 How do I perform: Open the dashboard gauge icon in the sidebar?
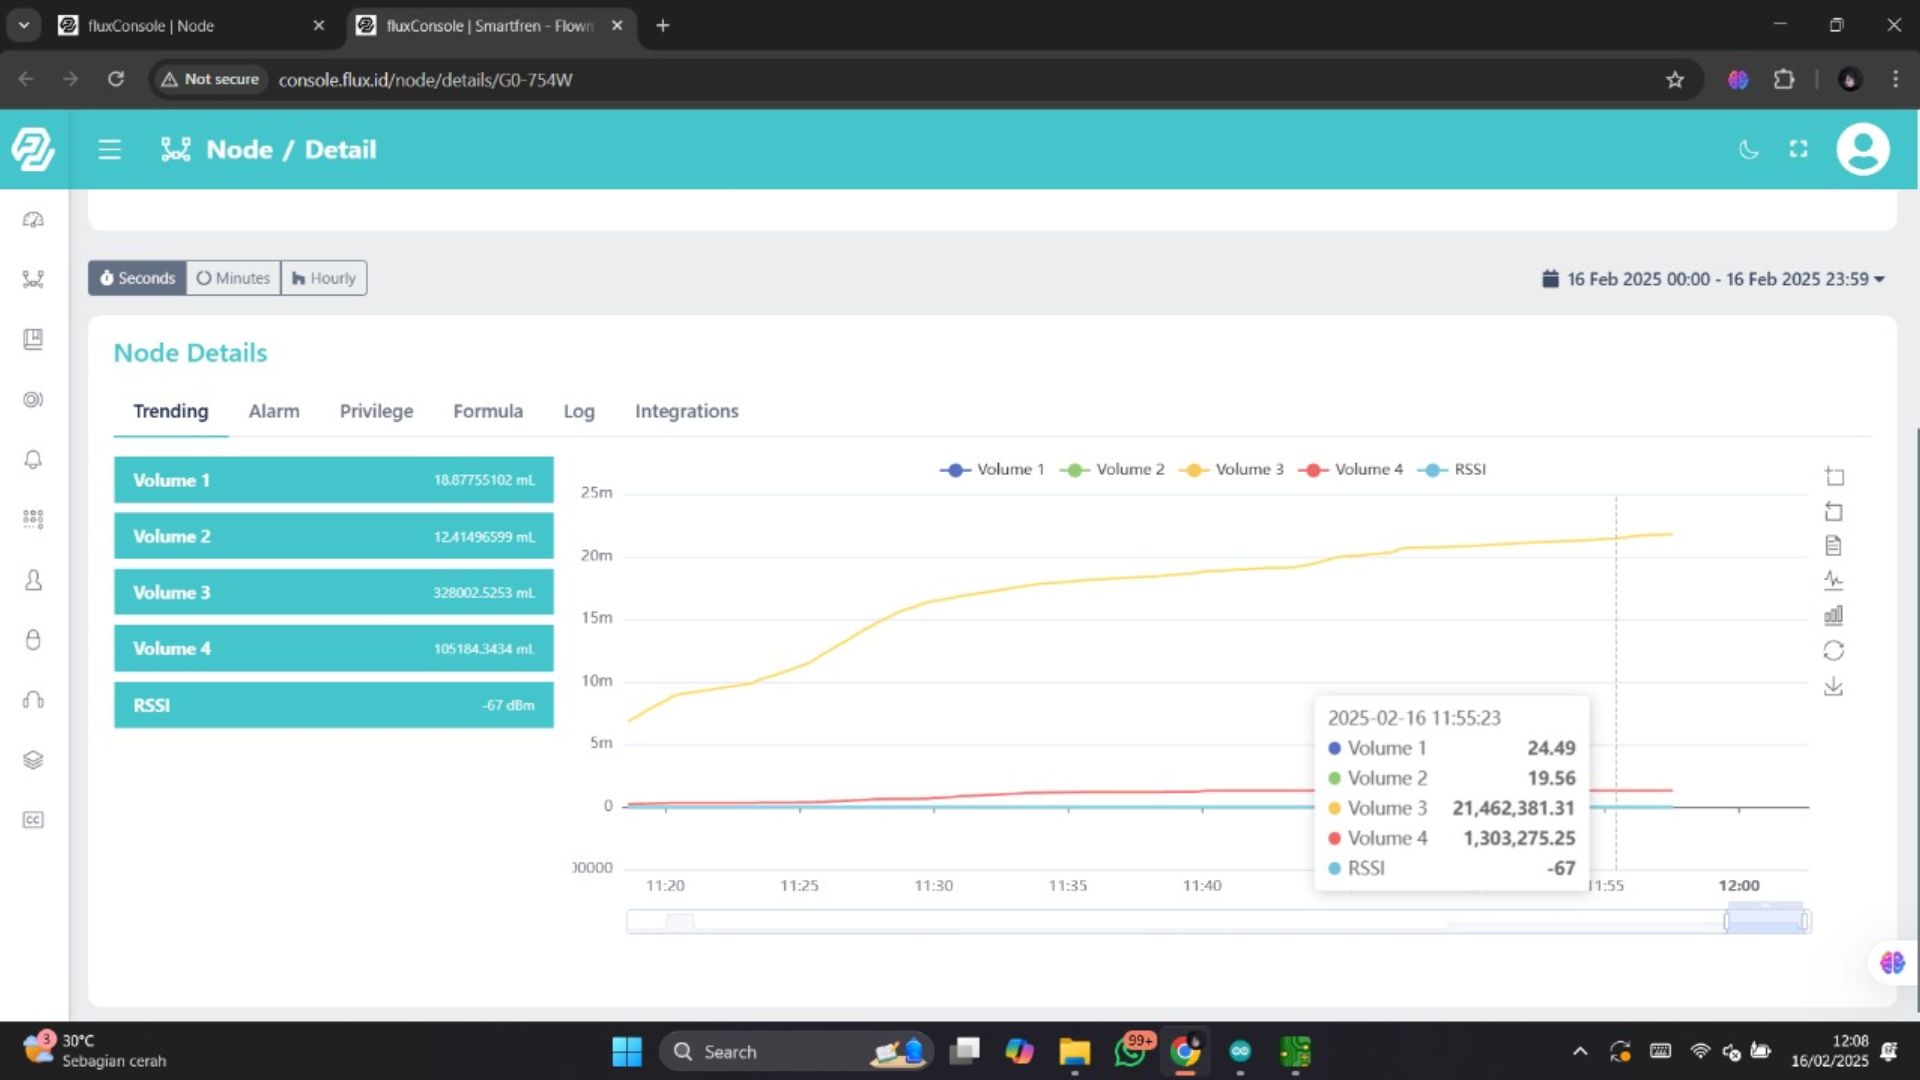click(33, 220)
